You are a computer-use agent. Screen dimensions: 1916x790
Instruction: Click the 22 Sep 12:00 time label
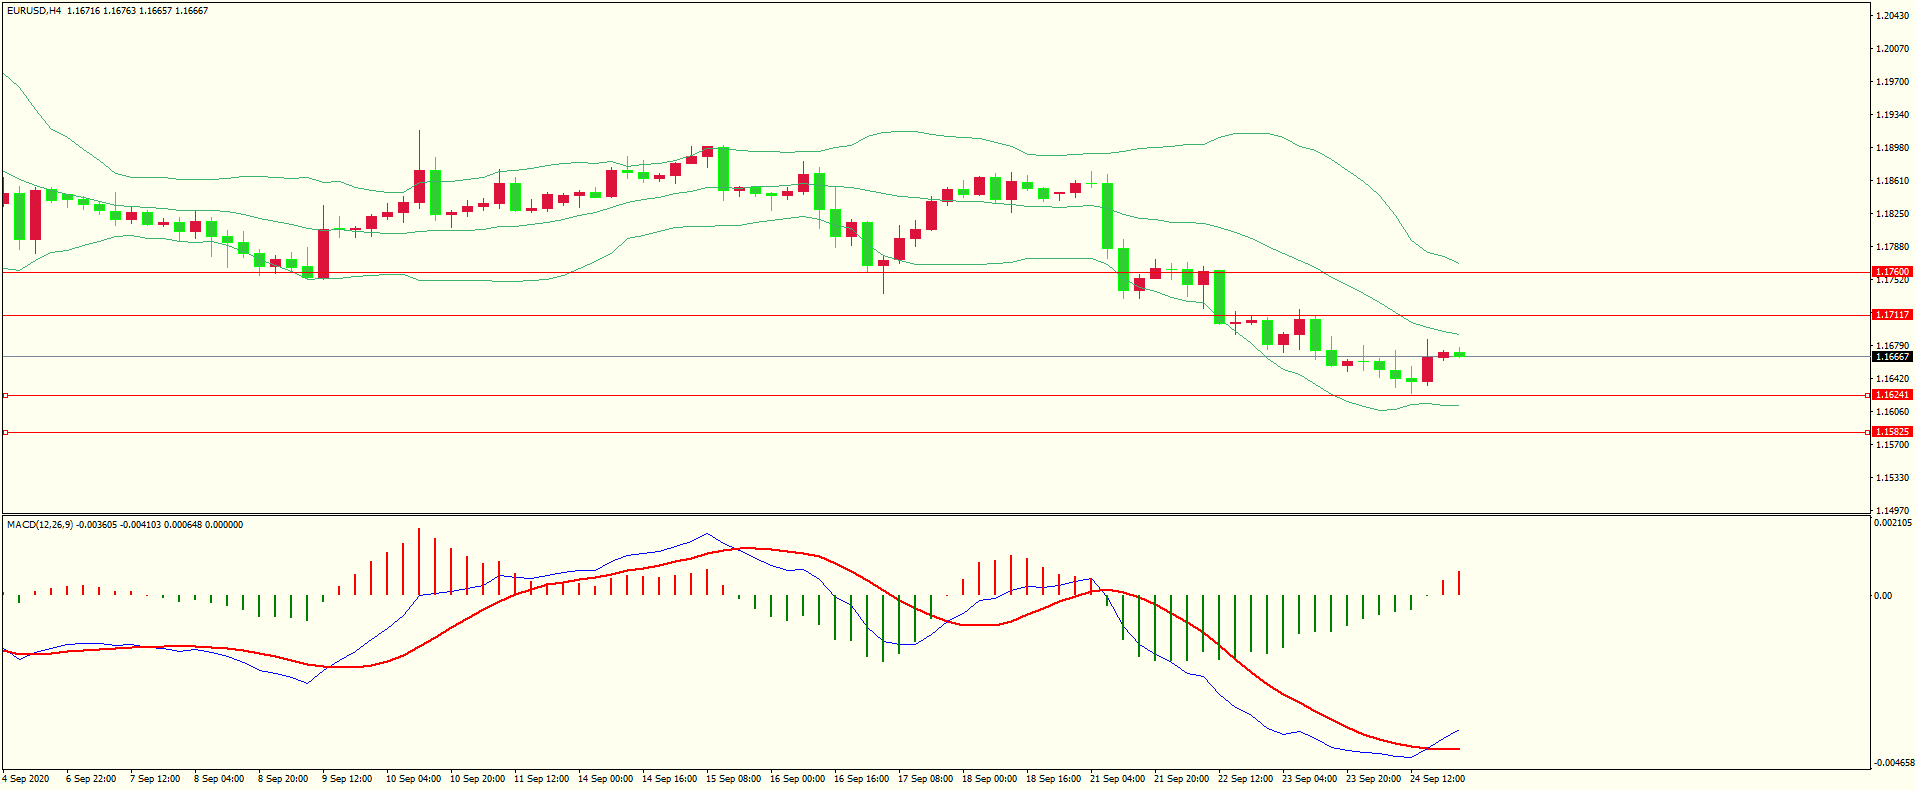pos(1245,779)
